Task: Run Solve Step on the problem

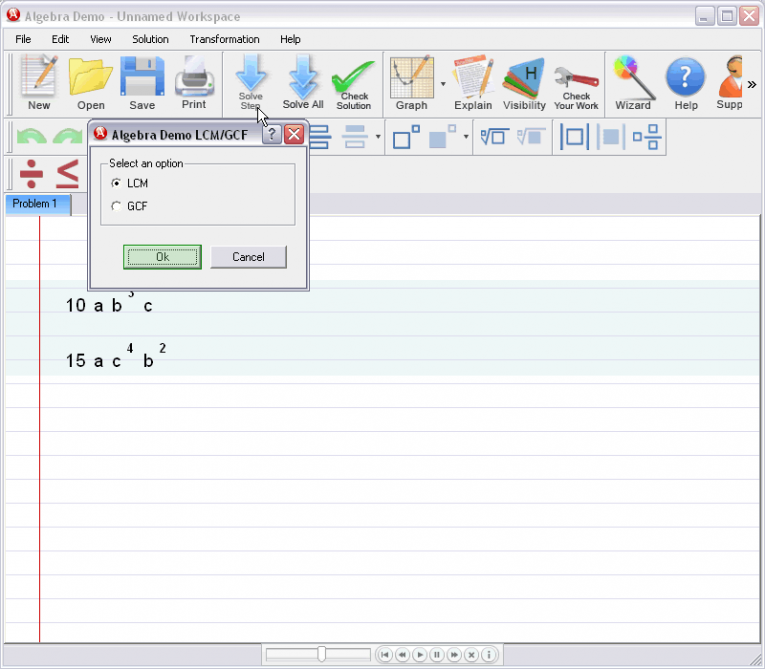Action: click(x=251, y=83)
